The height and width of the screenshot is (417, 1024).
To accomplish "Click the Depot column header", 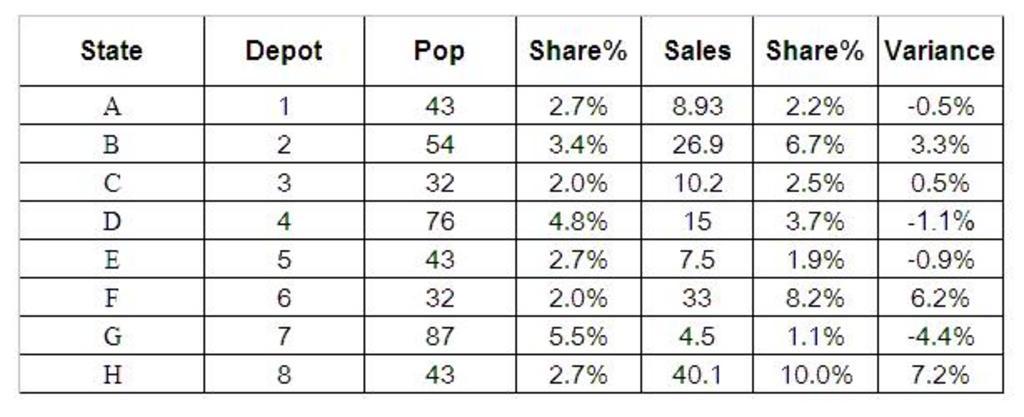I will [x=284, y=51].
